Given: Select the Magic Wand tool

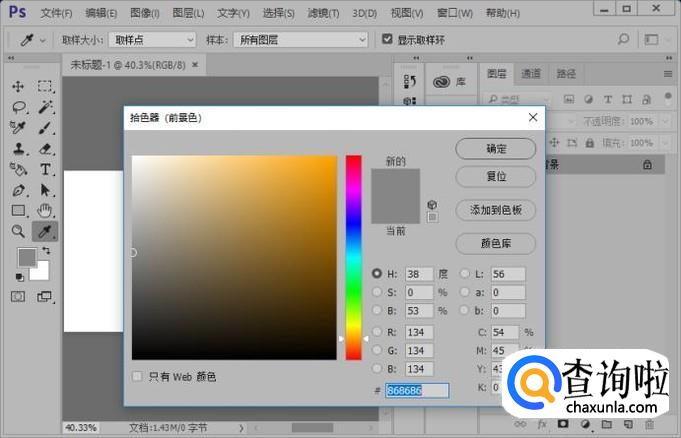Looking at the screenshot, I should [45, 108].
